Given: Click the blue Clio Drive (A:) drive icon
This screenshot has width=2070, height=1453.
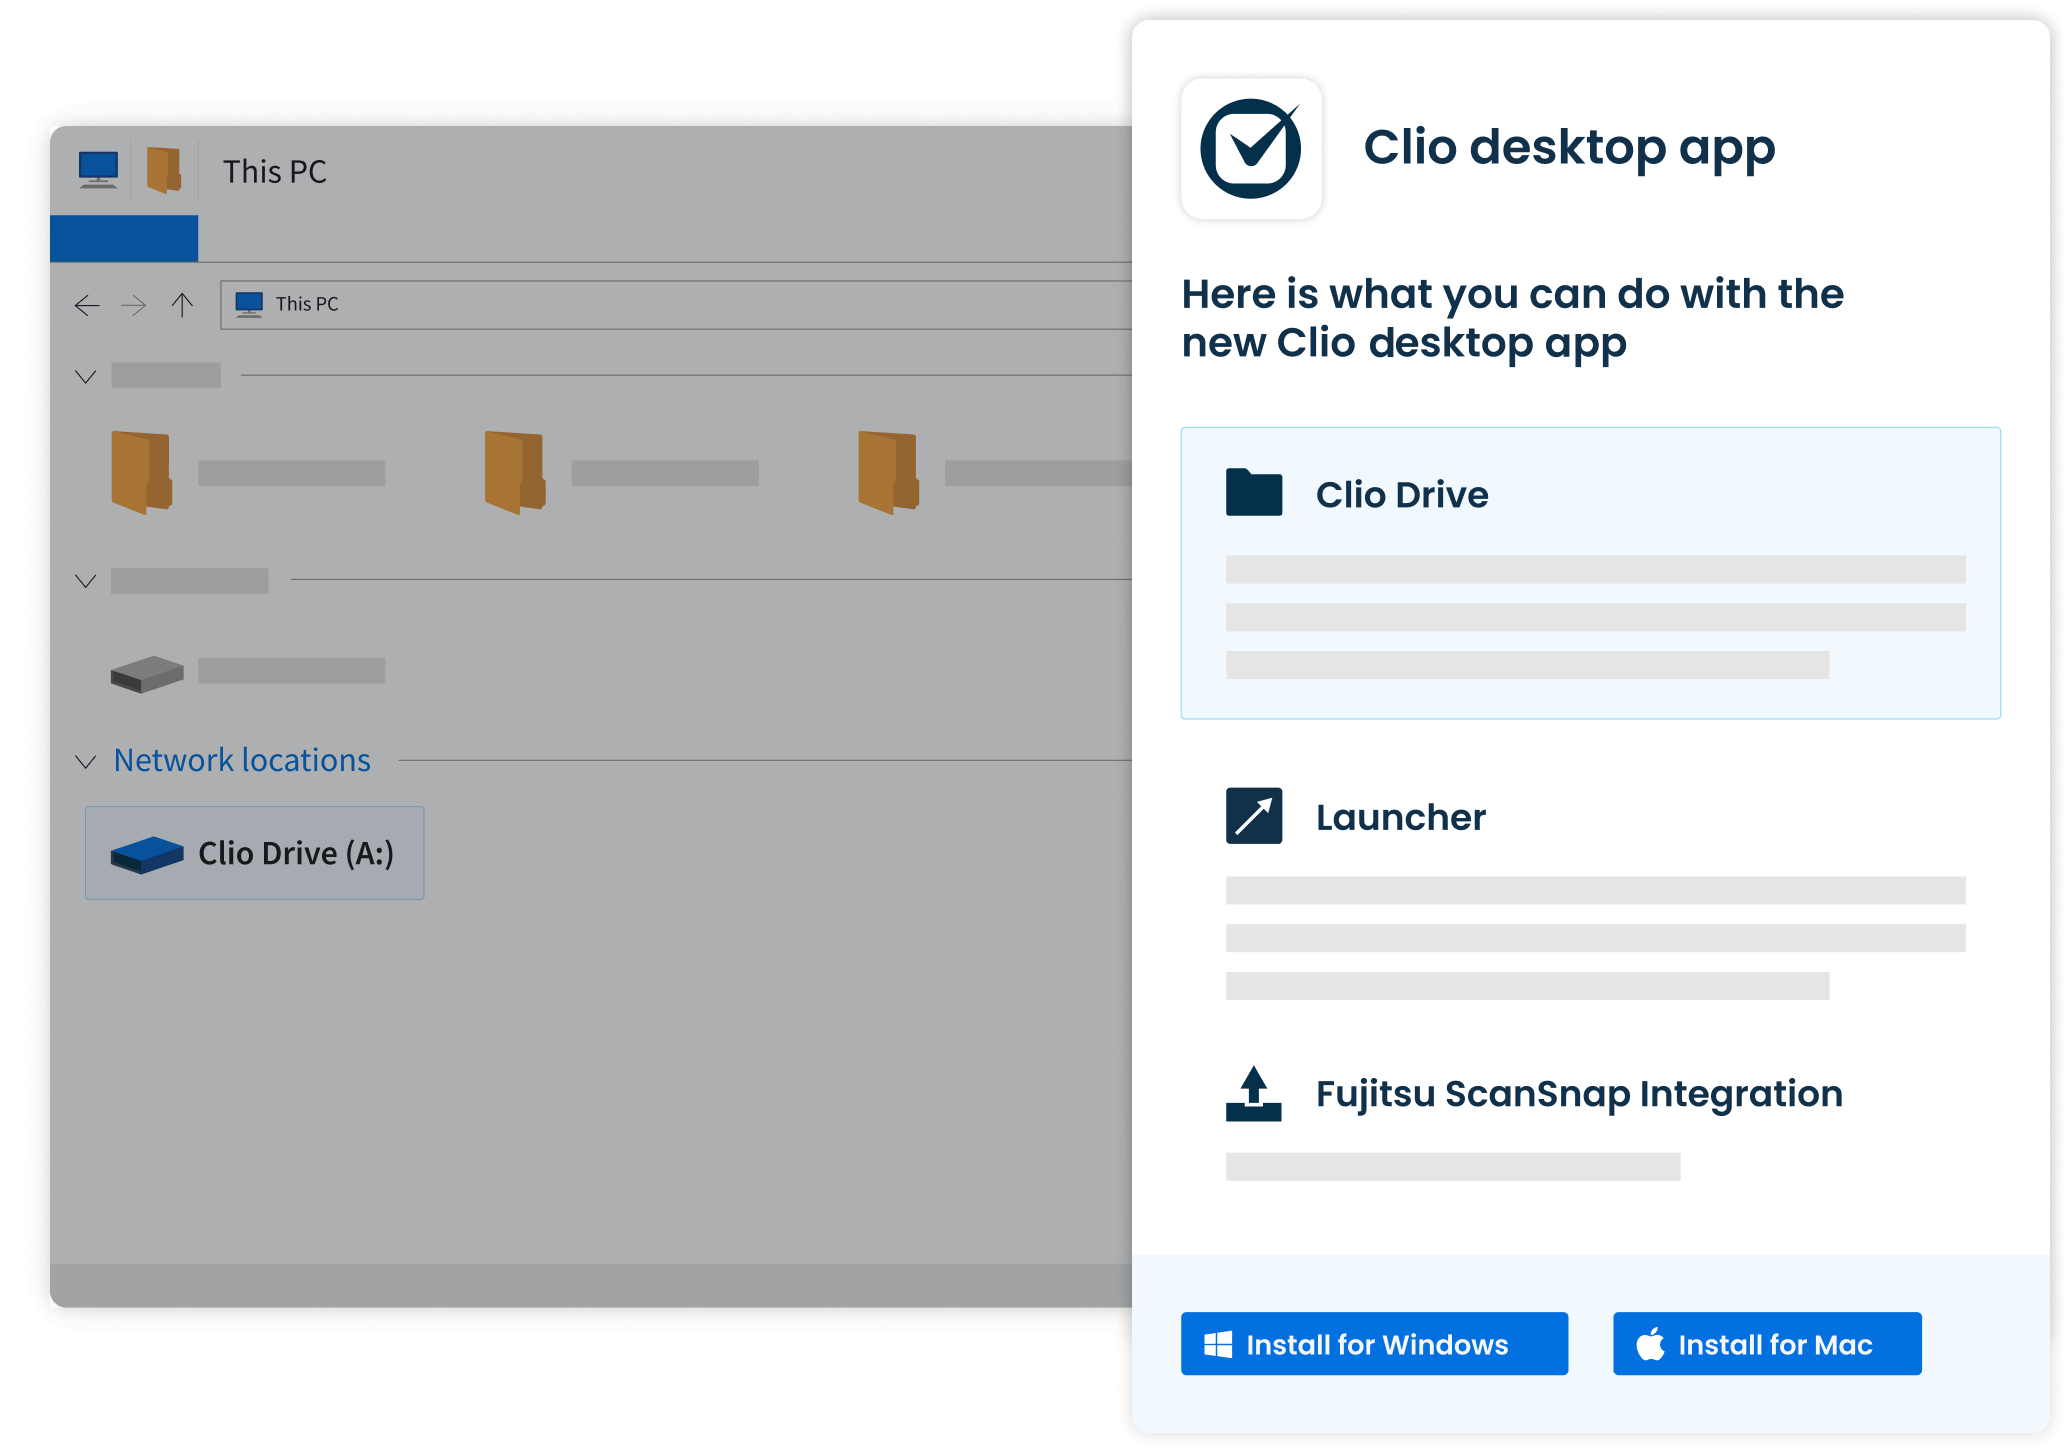Looking at the screenshot, I should [x=147, y=855].
